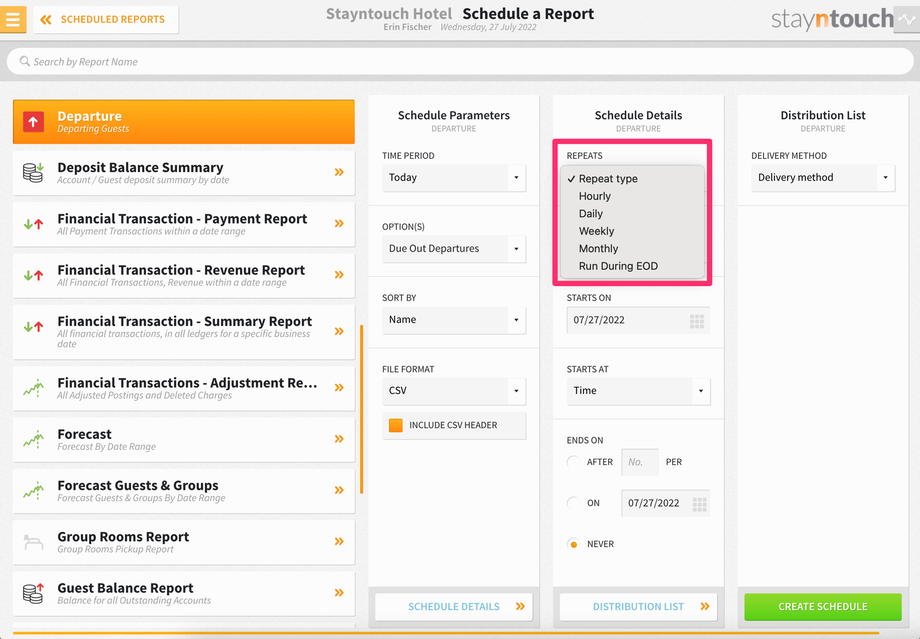Viewport: 920px width, 639px height.
Task: Go back to Scheduled Reports
Action: click(x=106, y=19)
